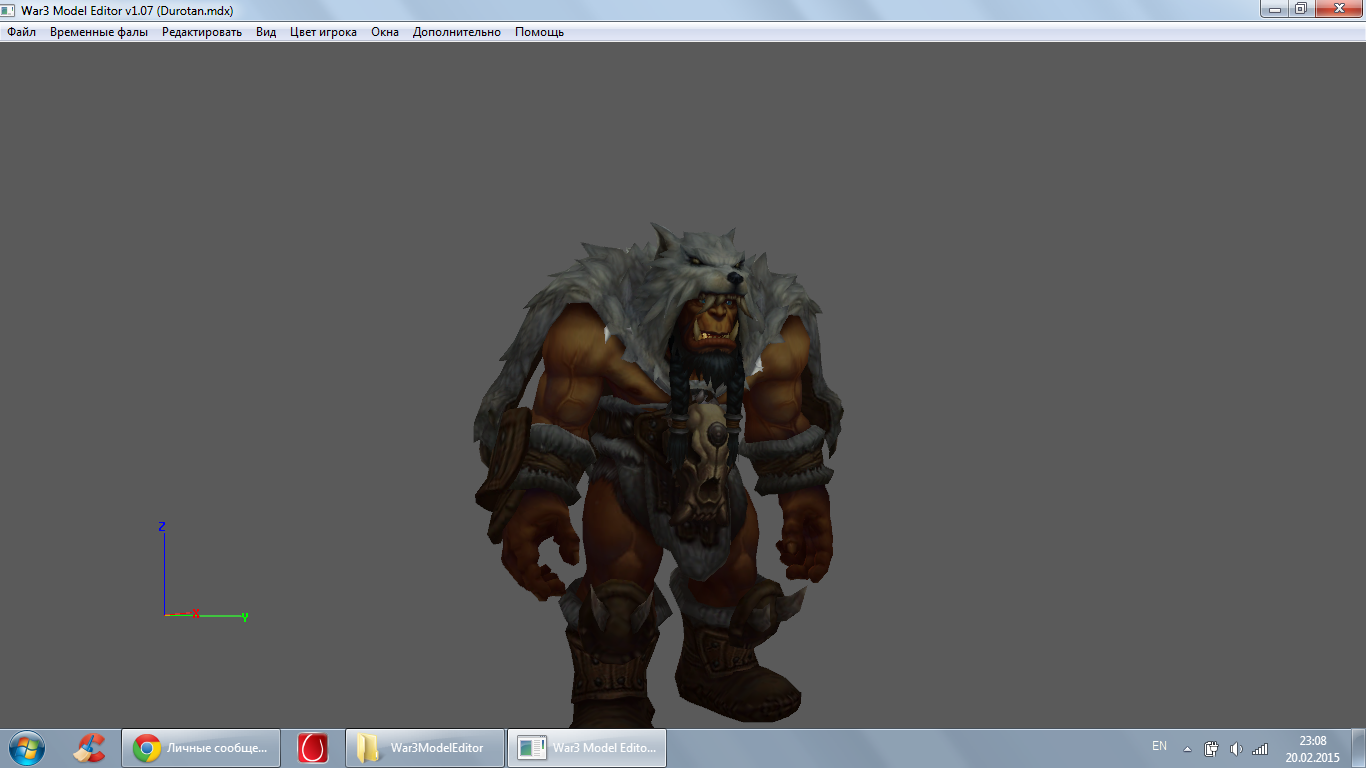This screenshot has height=768, width=1366.
Task: Close the War3 Model Editor window
Action: coord(1338,9)
